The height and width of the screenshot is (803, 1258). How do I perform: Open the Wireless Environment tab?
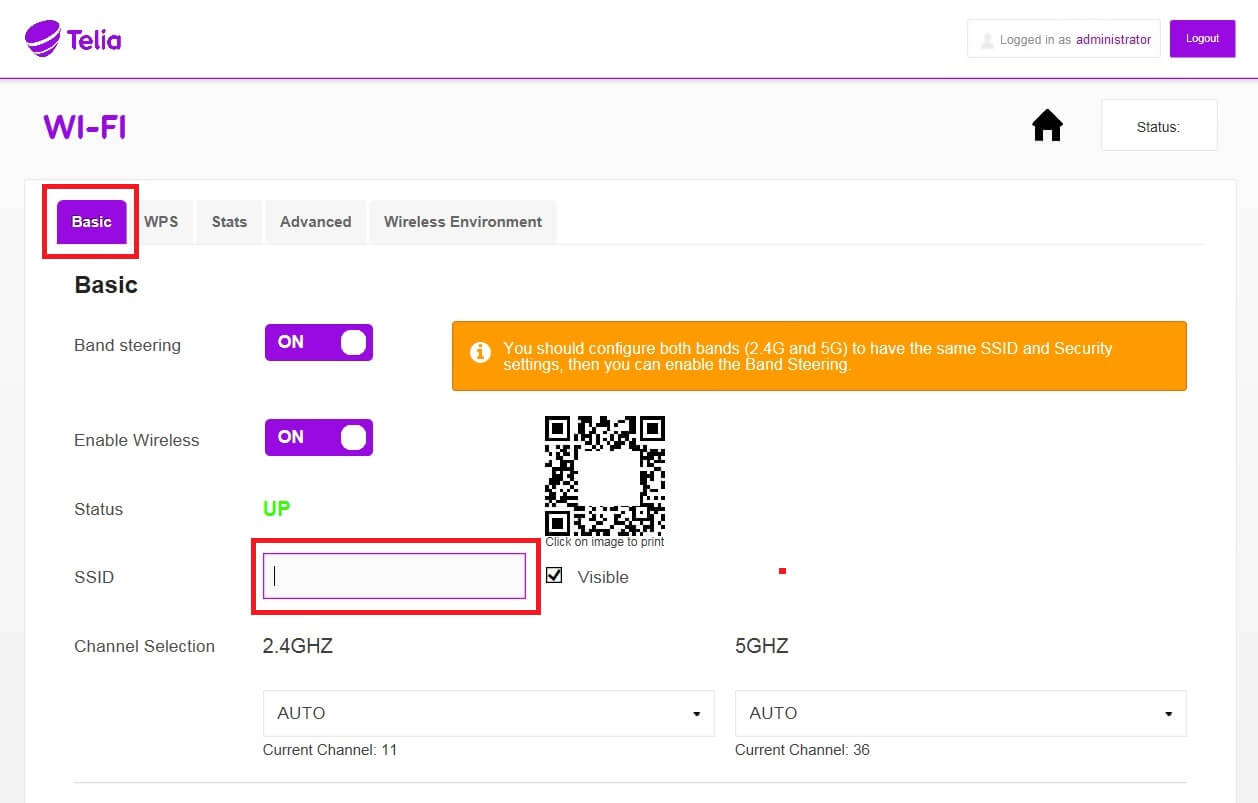pos(463,222)
